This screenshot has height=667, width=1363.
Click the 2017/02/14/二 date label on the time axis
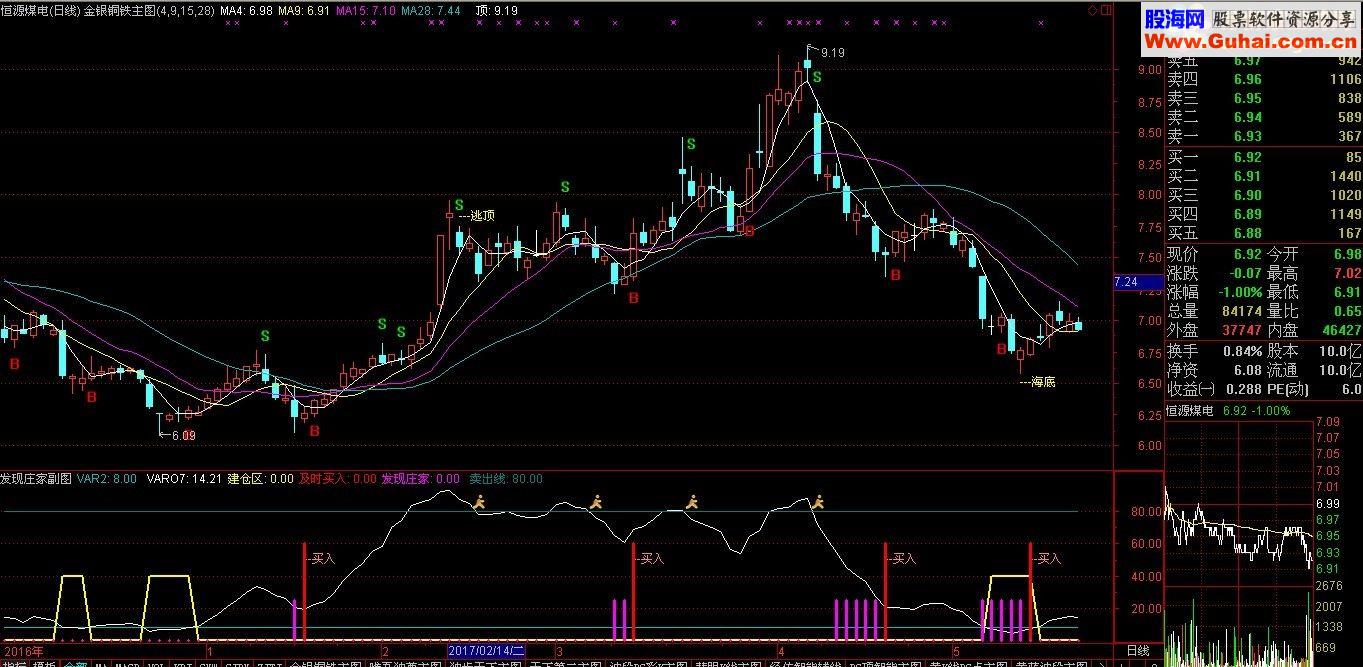click(487, 650)
